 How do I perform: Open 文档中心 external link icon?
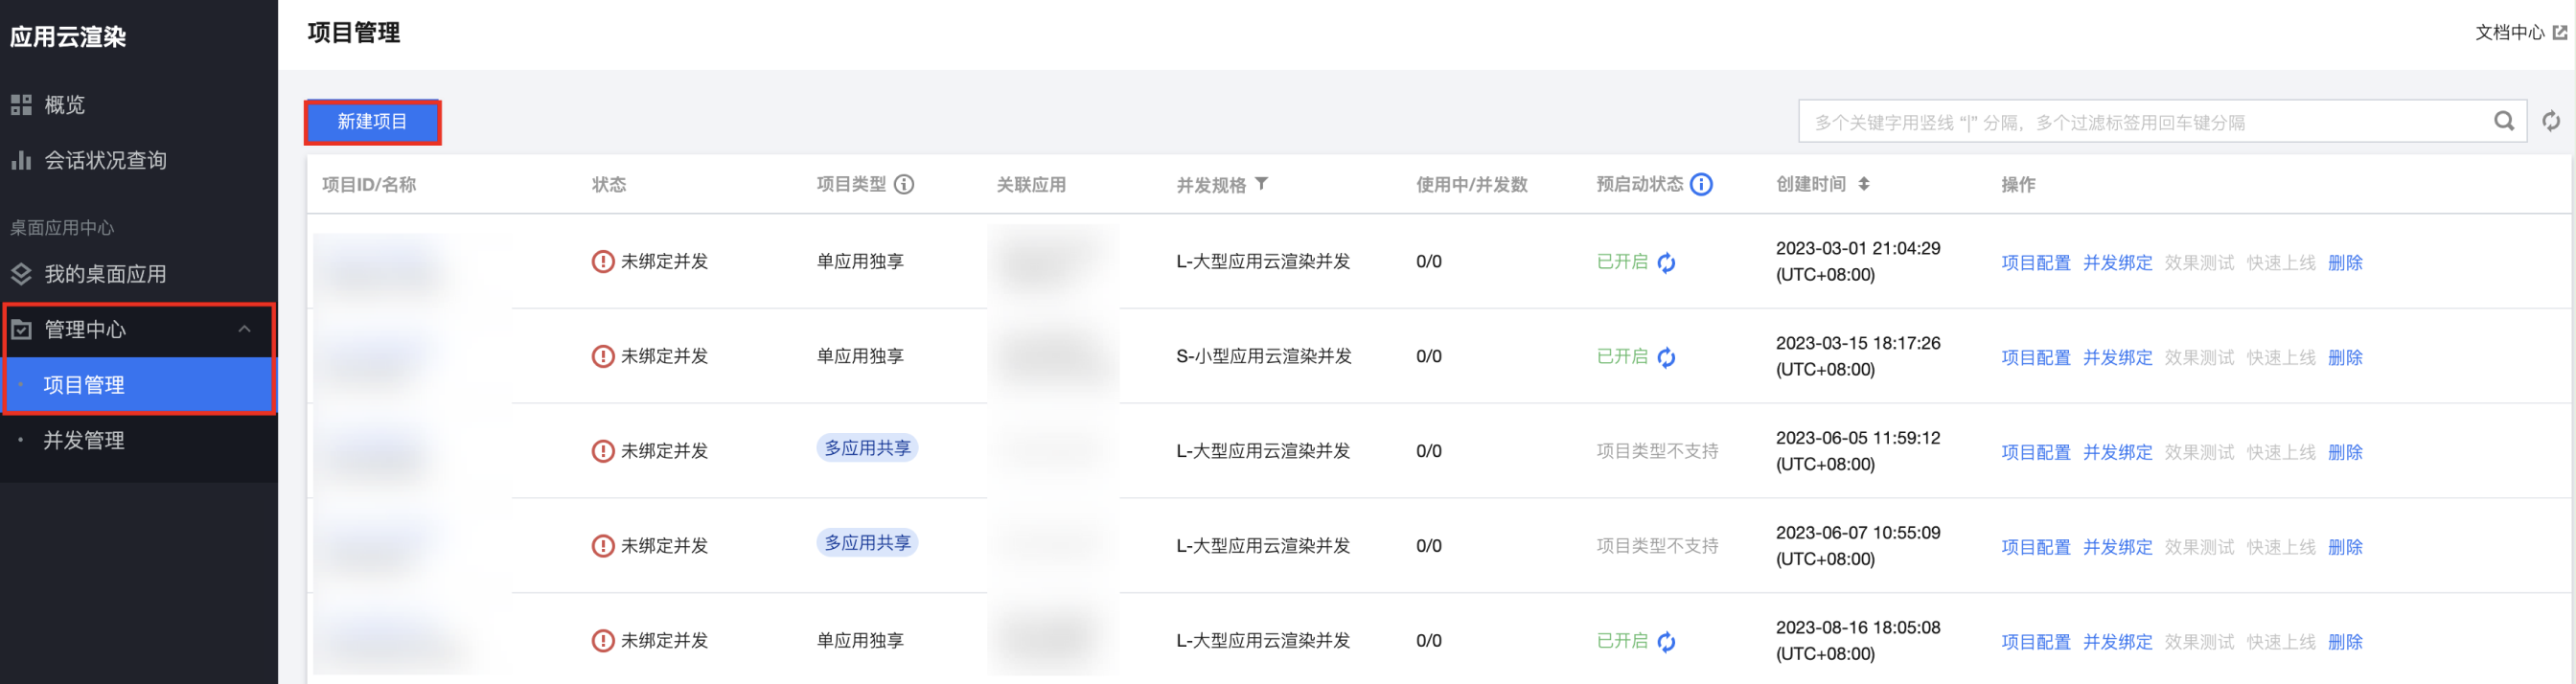coord(2560,33)
